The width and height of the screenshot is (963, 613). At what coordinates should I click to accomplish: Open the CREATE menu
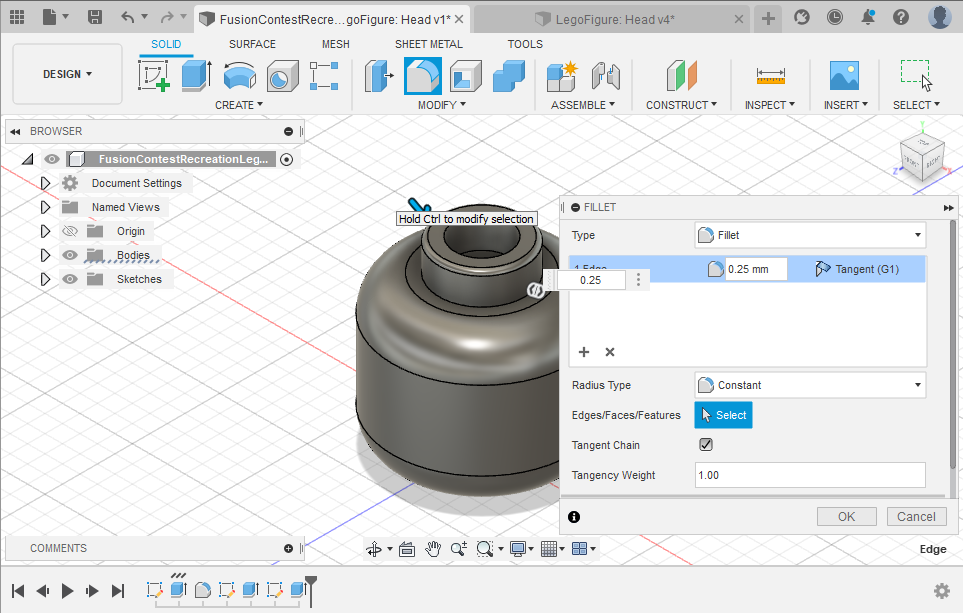pyautogui.click(x=239, y=105)
